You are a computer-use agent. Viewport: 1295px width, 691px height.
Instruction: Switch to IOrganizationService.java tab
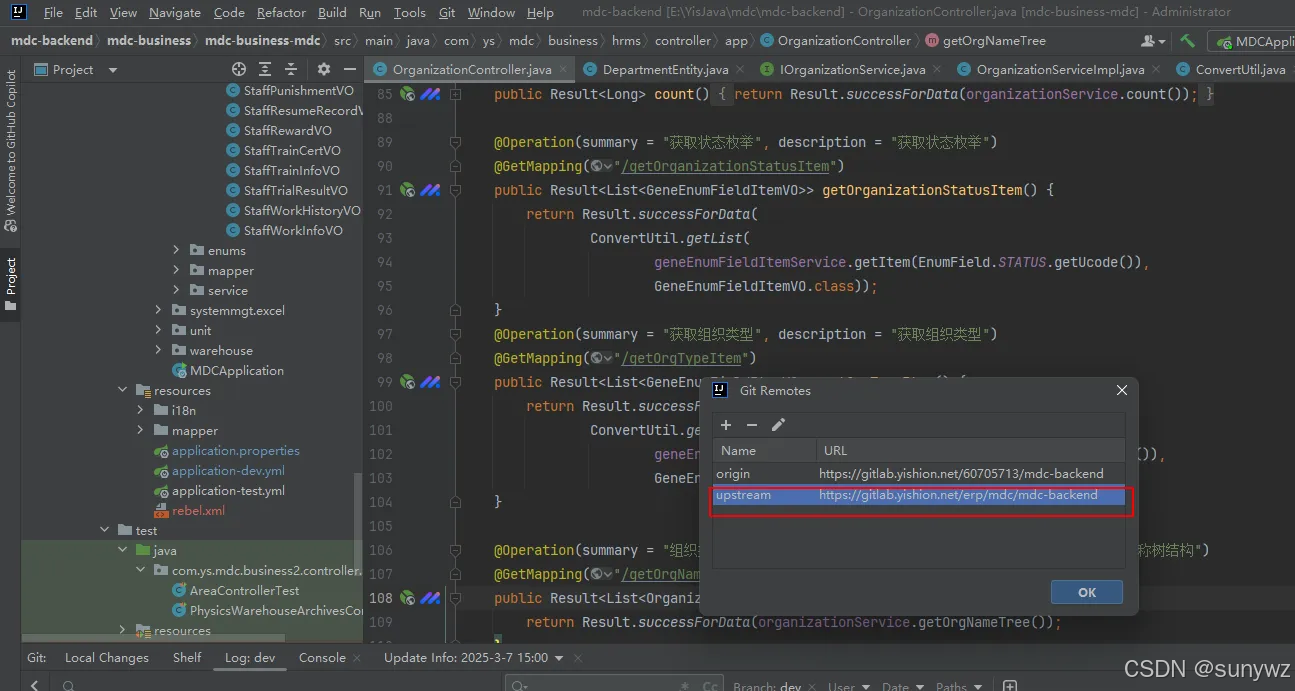(852, 70)
